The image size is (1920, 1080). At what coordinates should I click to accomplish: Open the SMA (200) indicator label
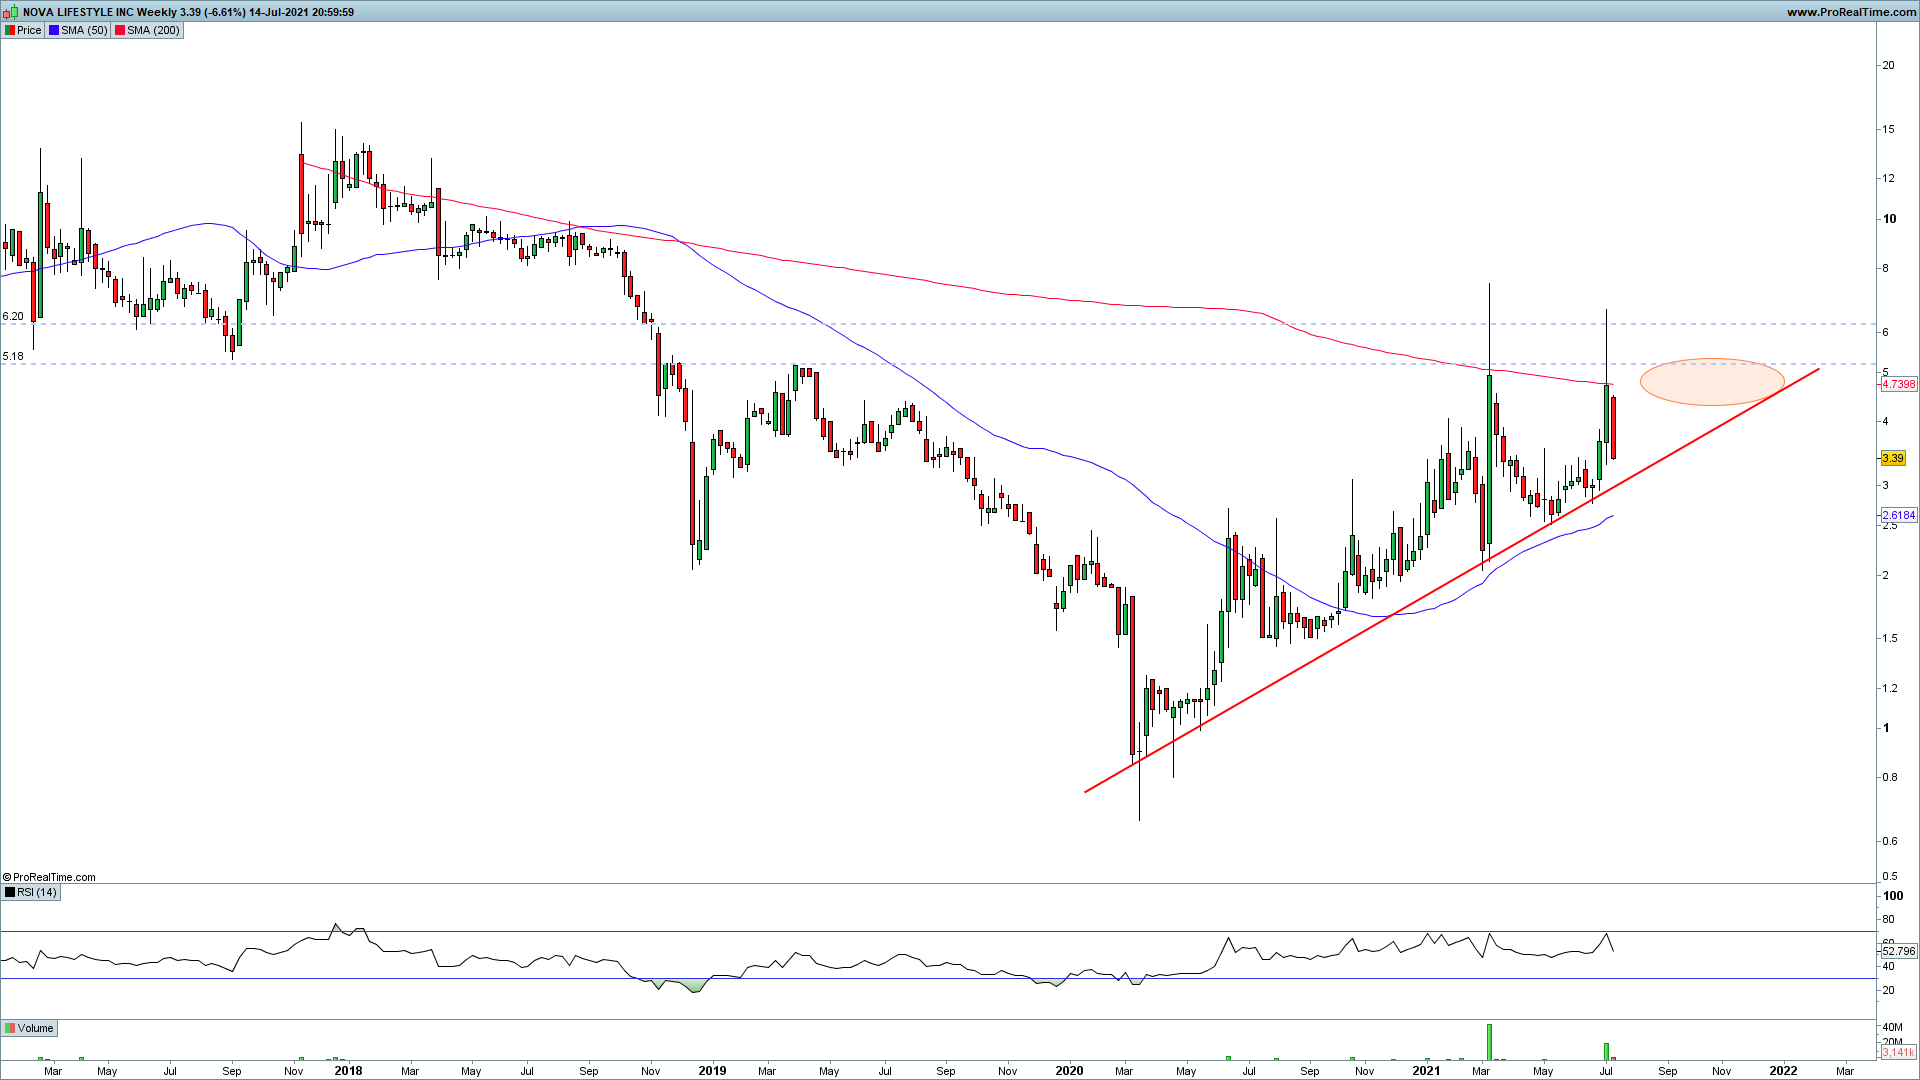click(153, 30)
